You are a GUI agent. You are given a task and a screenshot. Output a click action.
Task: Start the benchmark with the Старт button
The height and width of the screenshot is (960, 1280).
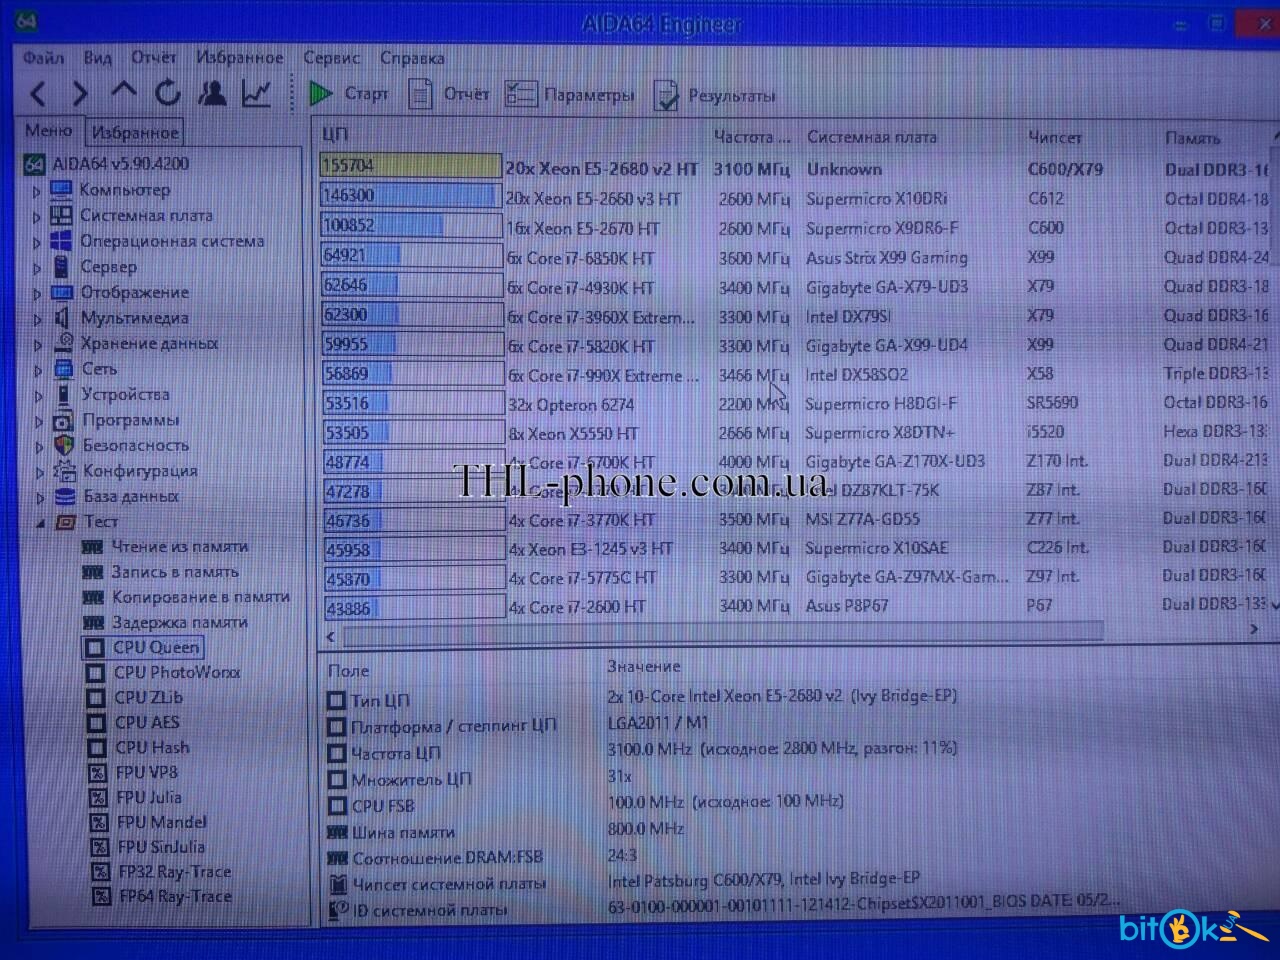coord(348,94)
